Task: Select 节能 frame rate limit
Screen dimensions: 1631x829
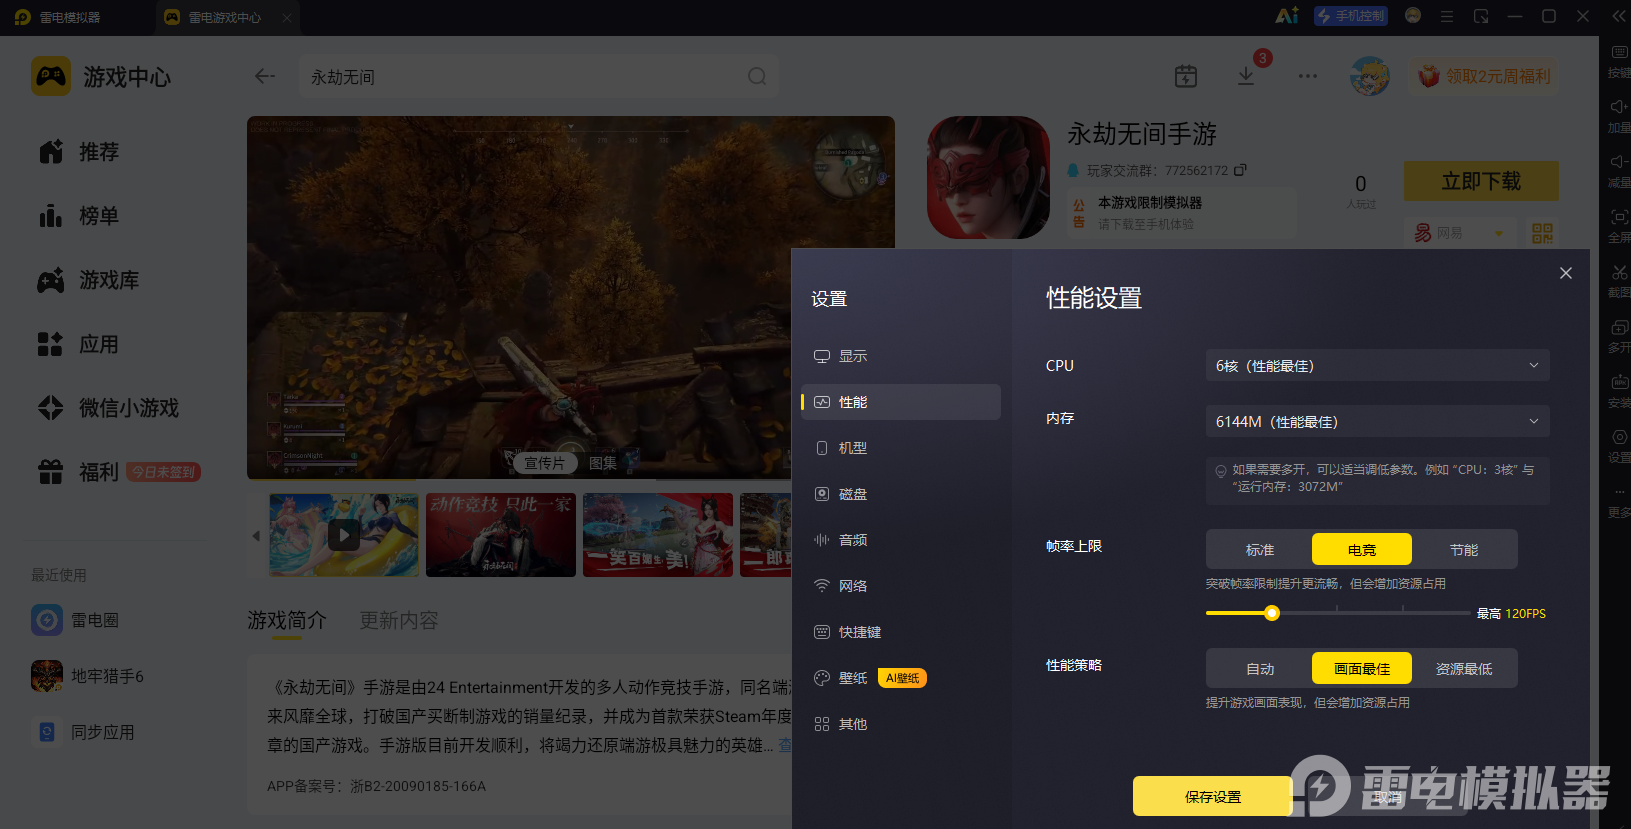Action: click(x=1464, y=549)
